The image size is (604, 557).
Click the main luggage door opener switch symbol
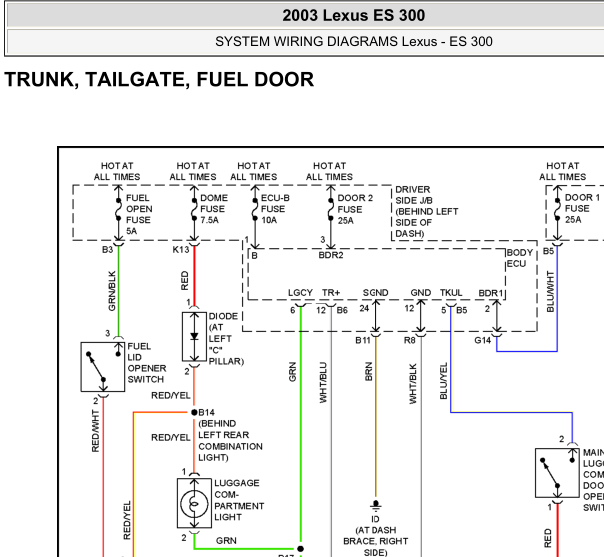[x=557, y=473]
